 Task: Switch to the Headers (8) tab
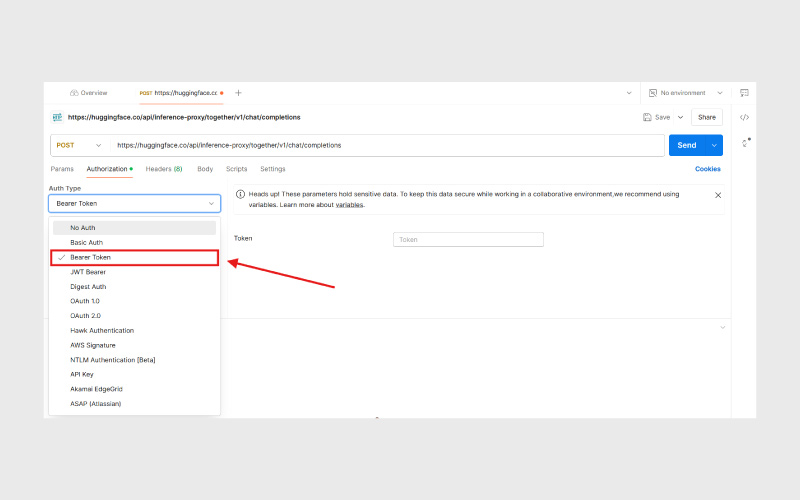(163, 169)
